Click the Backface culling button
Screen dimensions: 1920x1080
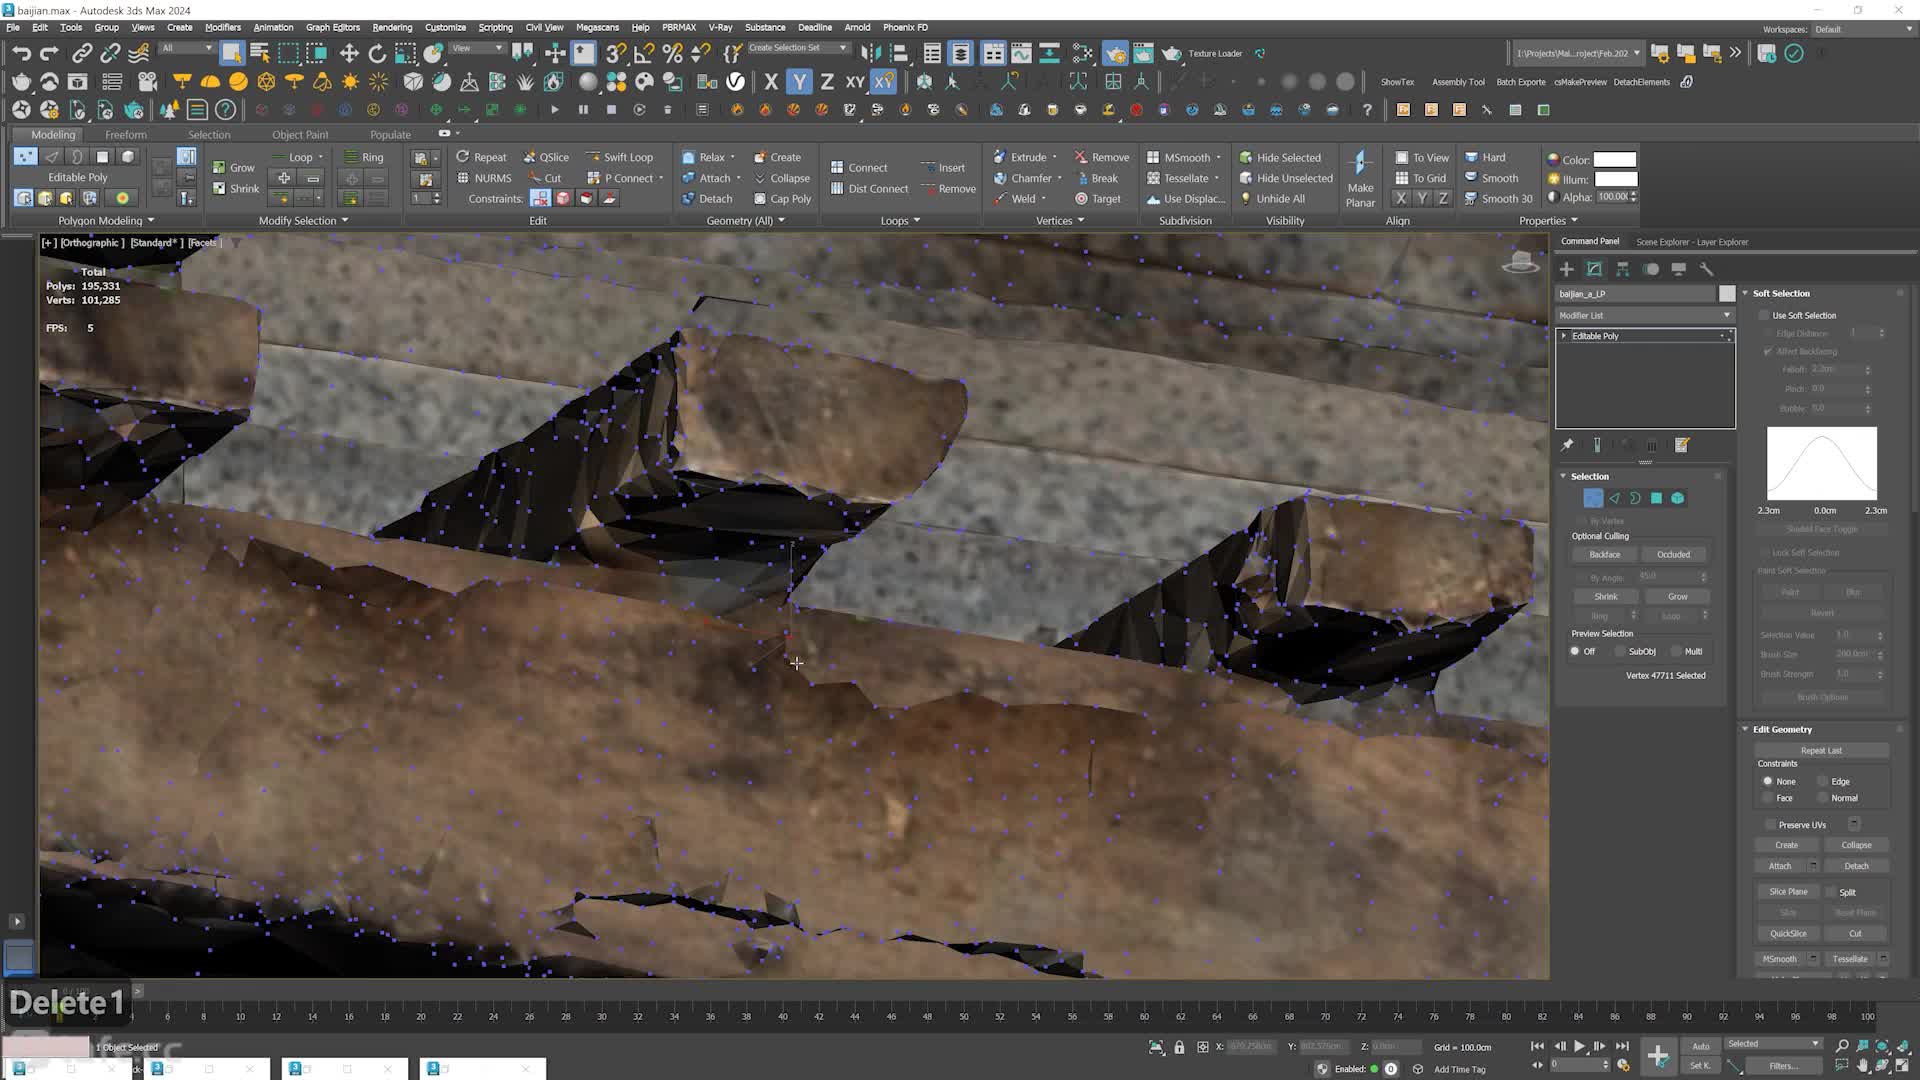[x=1604, y=554]
